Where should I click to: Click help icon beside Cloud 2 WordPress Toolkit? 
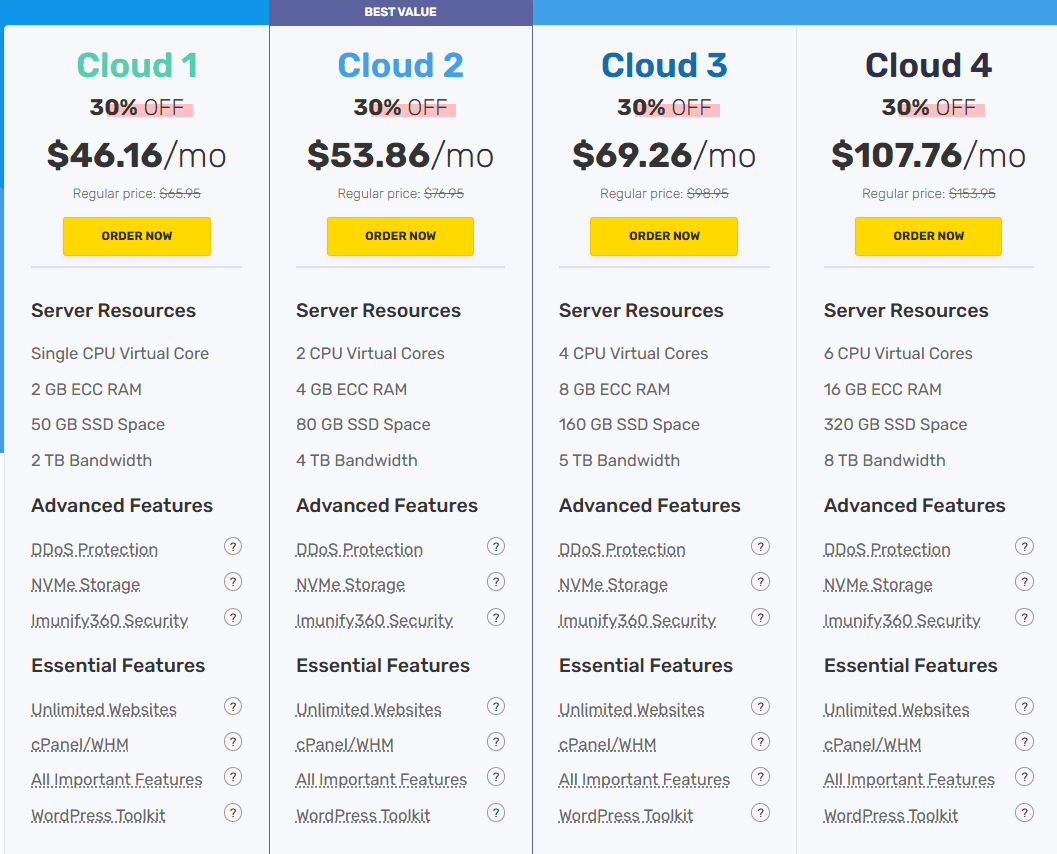[x=496, y=812]
